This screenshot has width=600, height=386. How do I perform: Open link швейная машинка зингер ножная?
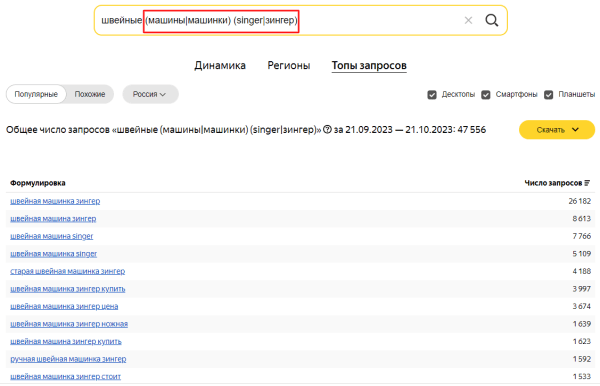pos(69,324)
